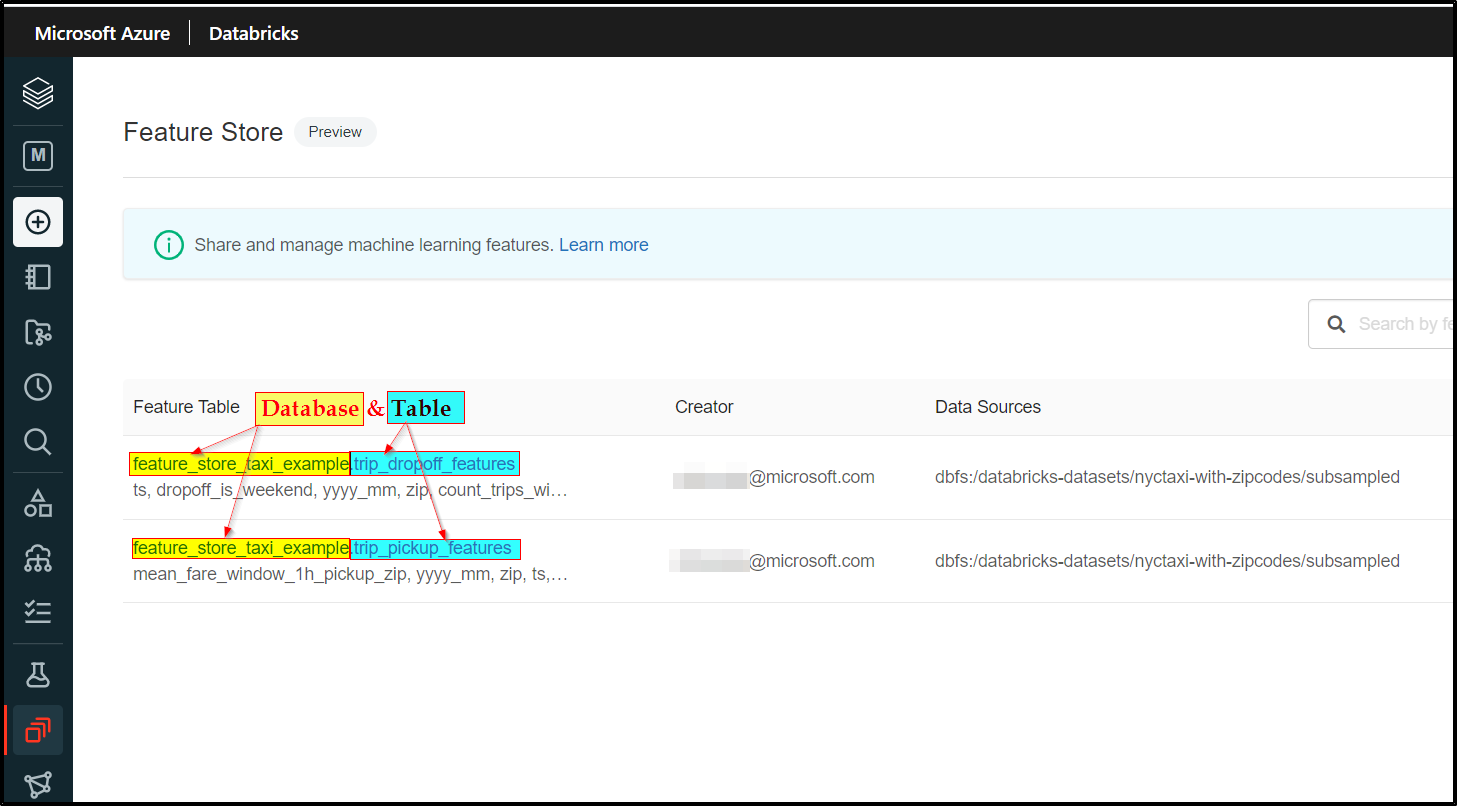The width and height of the screenshot is (1457, 806).
Task: Click features list starting 'mean_fare_window_1h_pickup_zip'
Action: click(x=350, y=575)
